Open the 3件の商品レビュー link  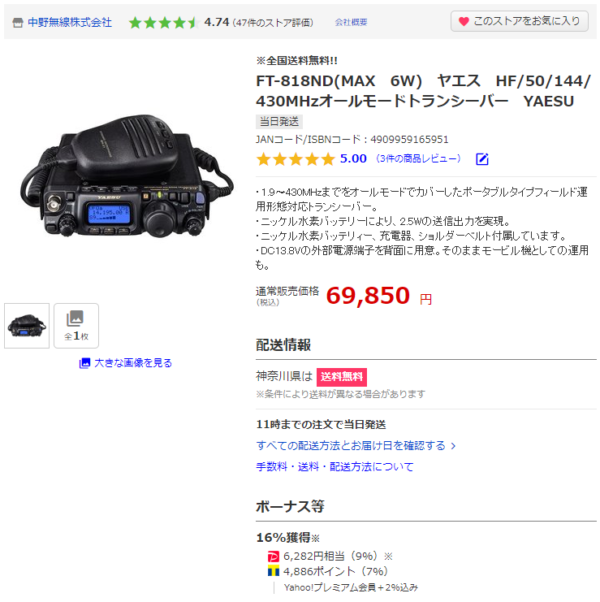(418, 159)
